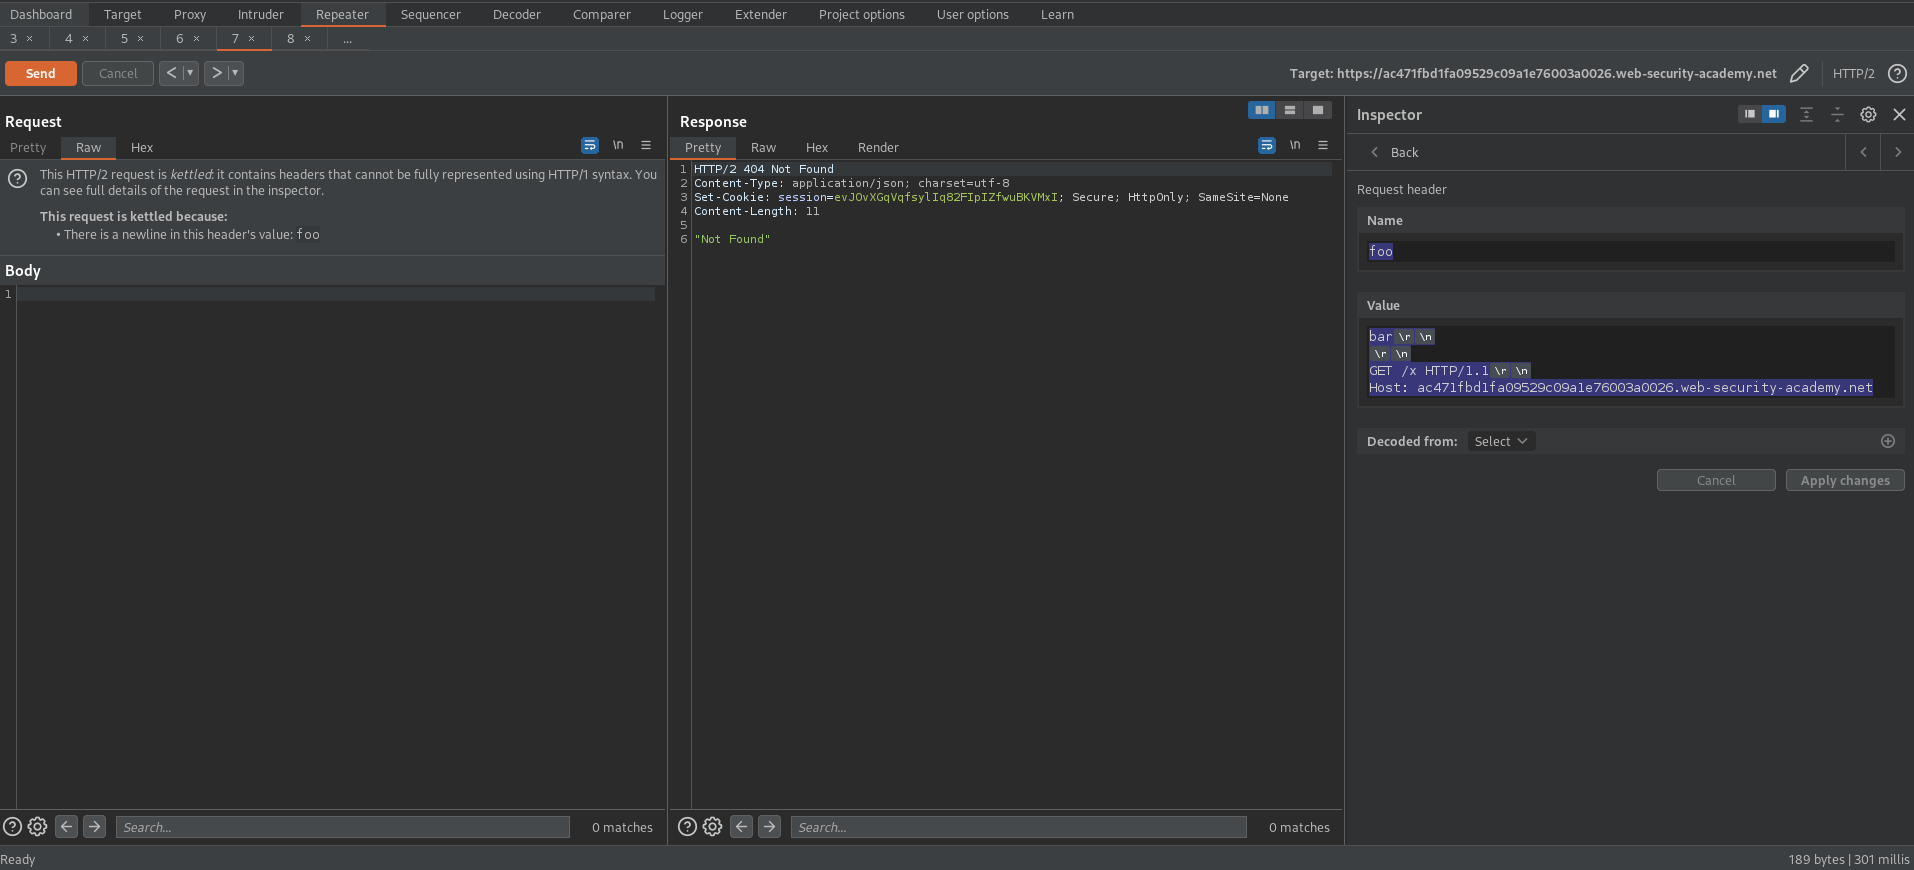
Task: Add new Repeater tab via ellipsis
Action: tap(348, 39)
